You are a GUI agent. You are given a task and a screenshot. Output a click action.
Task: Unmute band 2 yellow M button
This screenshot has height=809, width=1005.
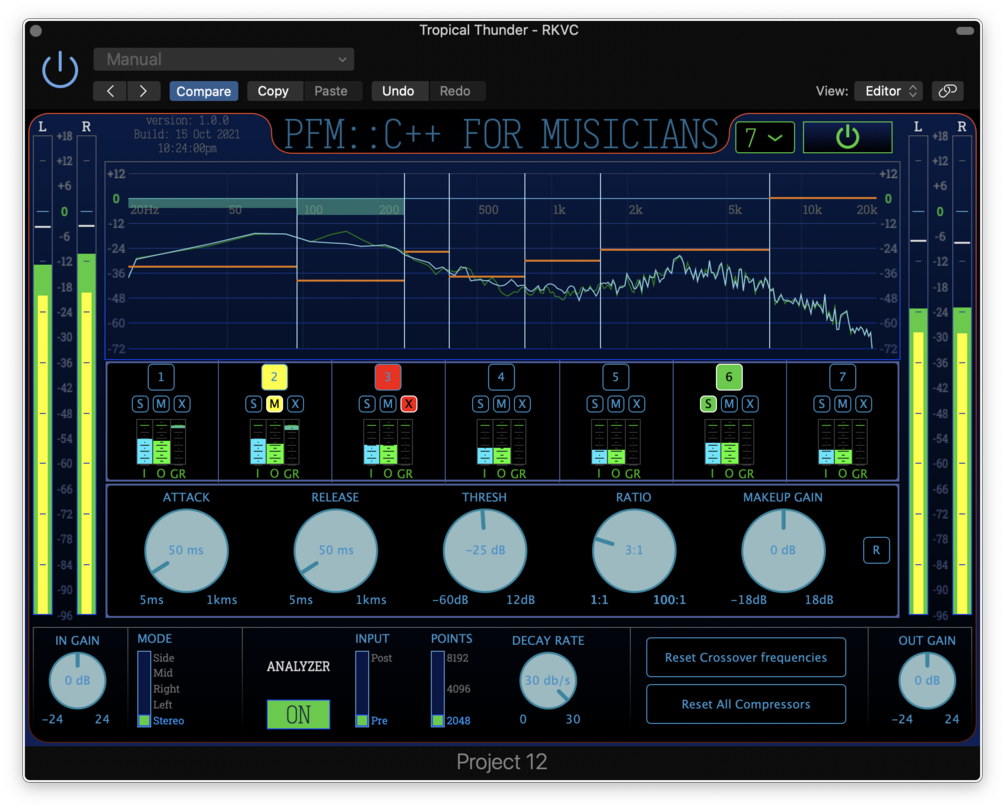point(274,404)
